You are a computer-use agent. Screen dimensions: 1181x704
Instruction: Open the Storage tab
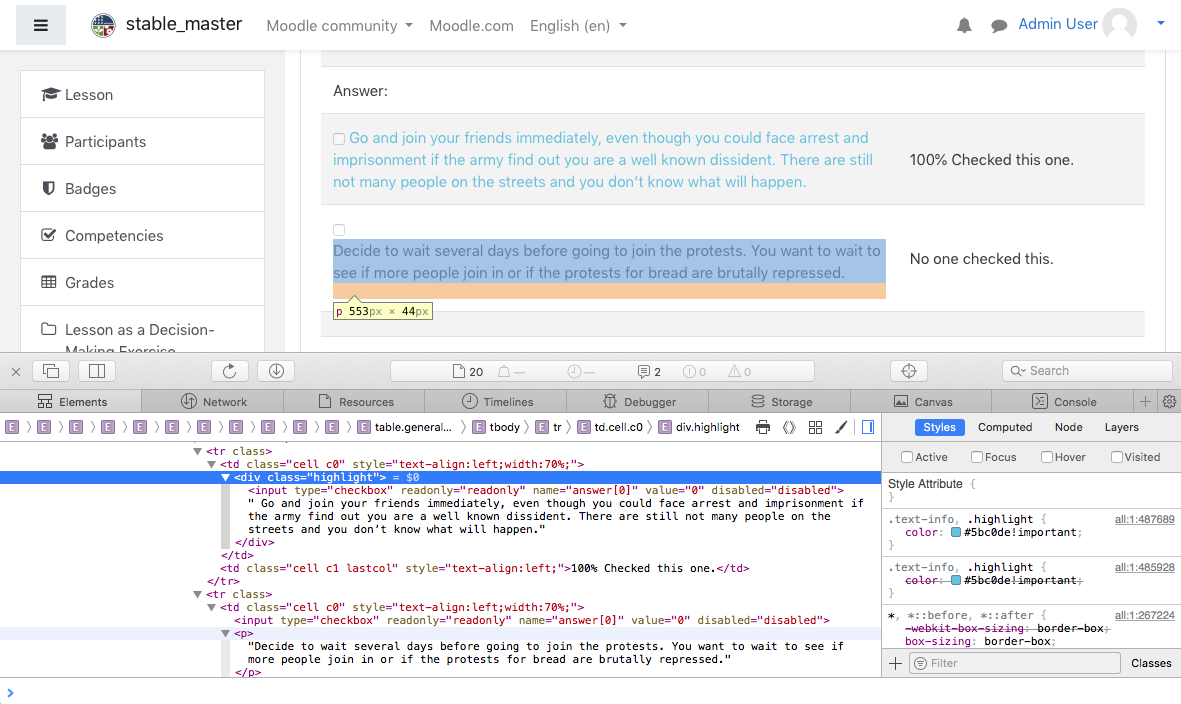click(x=780, y=401)
